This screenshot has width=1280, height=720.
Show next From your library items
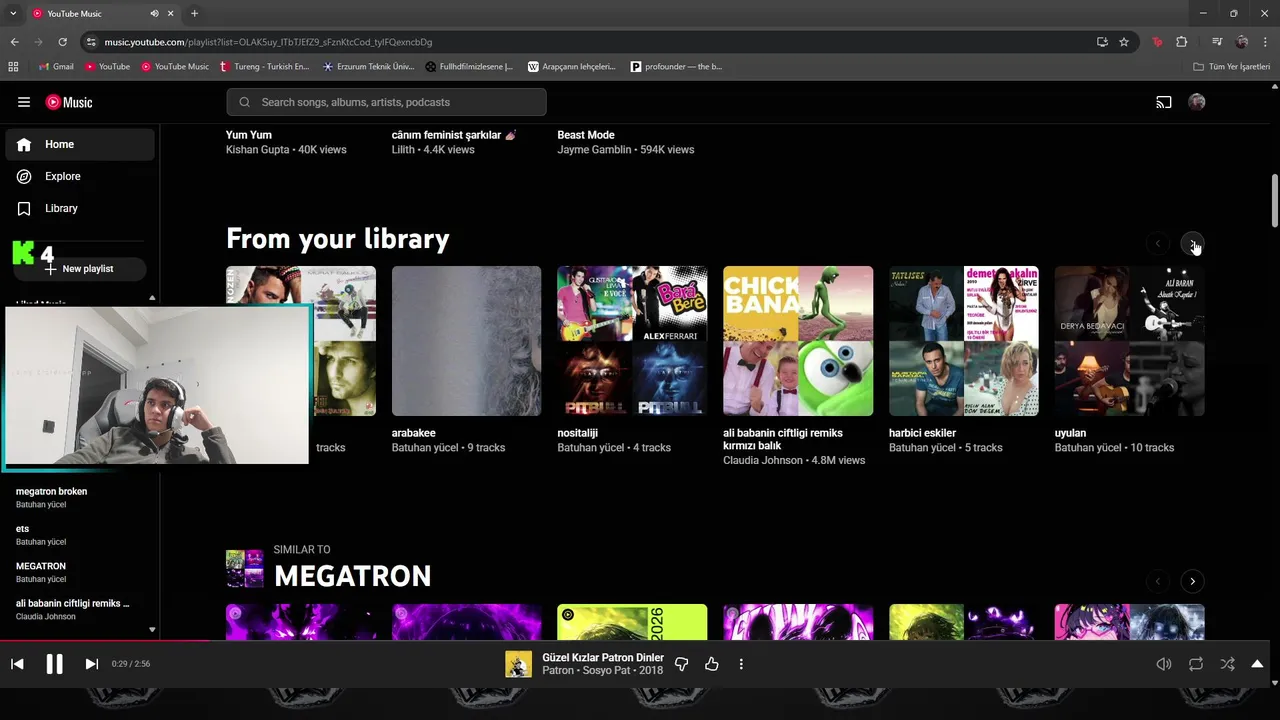[1192, 243]
